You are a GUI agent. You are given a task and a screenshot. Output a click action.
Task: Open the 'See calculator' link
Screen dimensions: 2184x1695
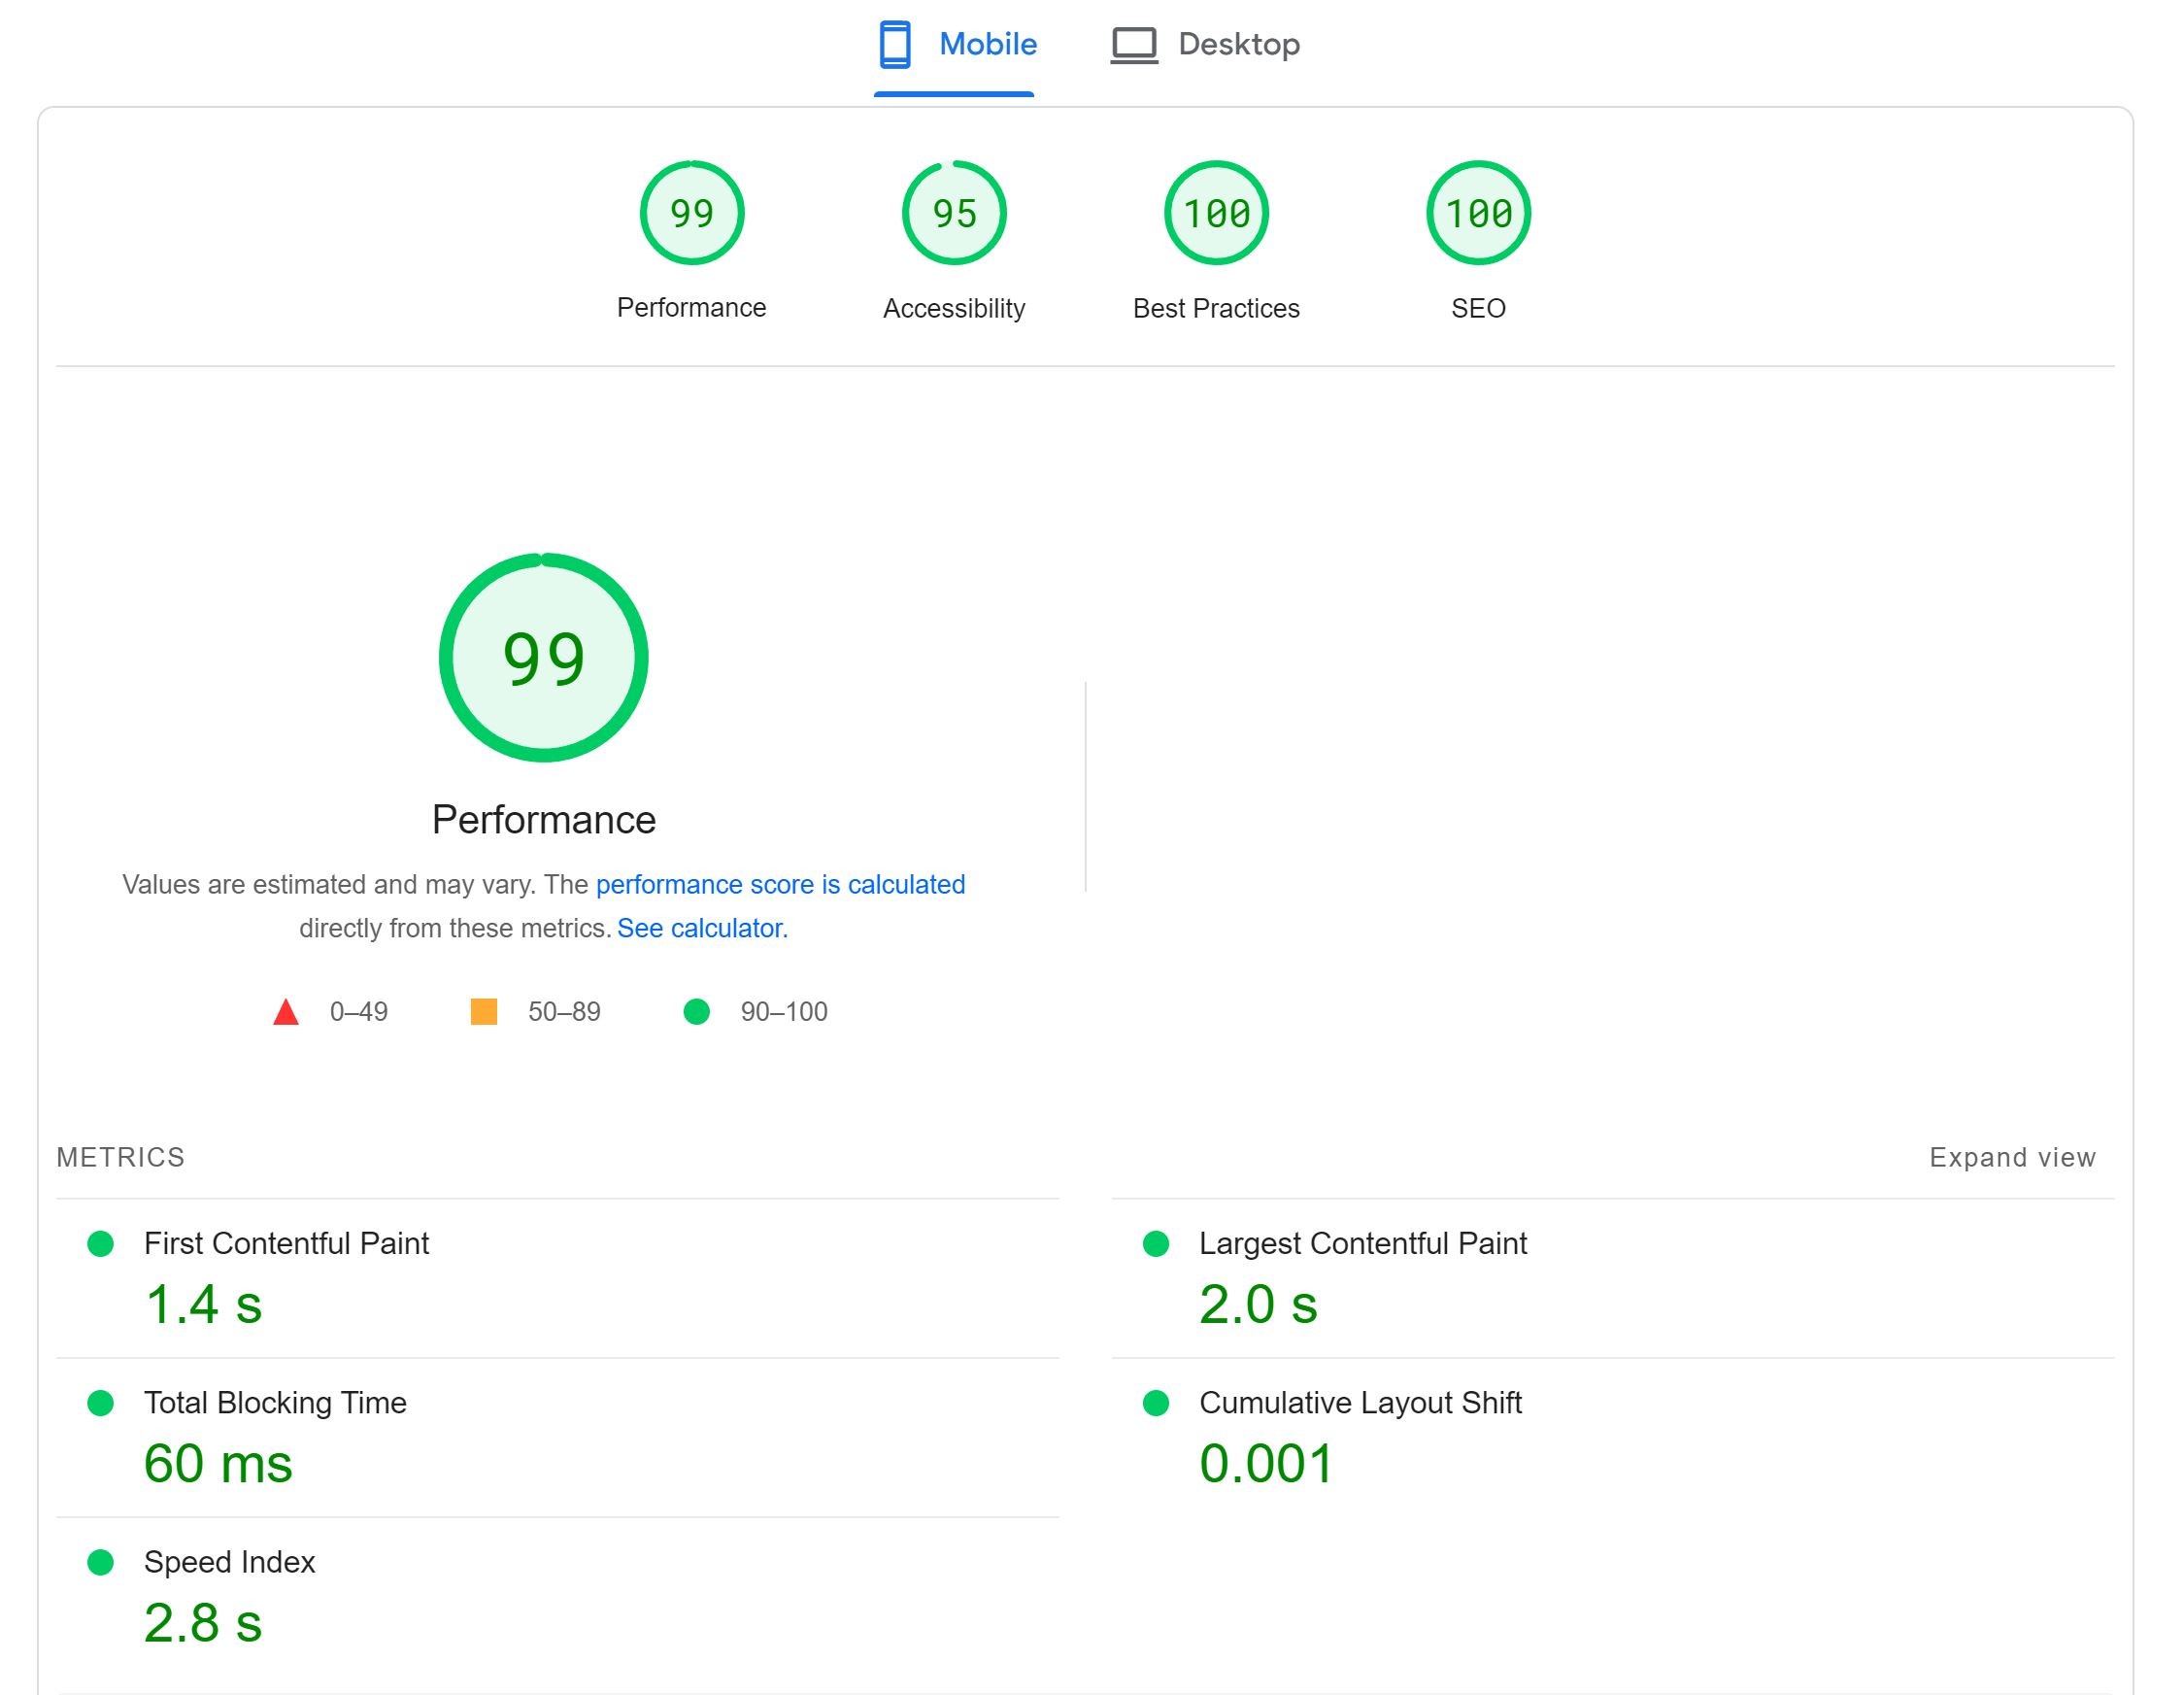[702, 929]
